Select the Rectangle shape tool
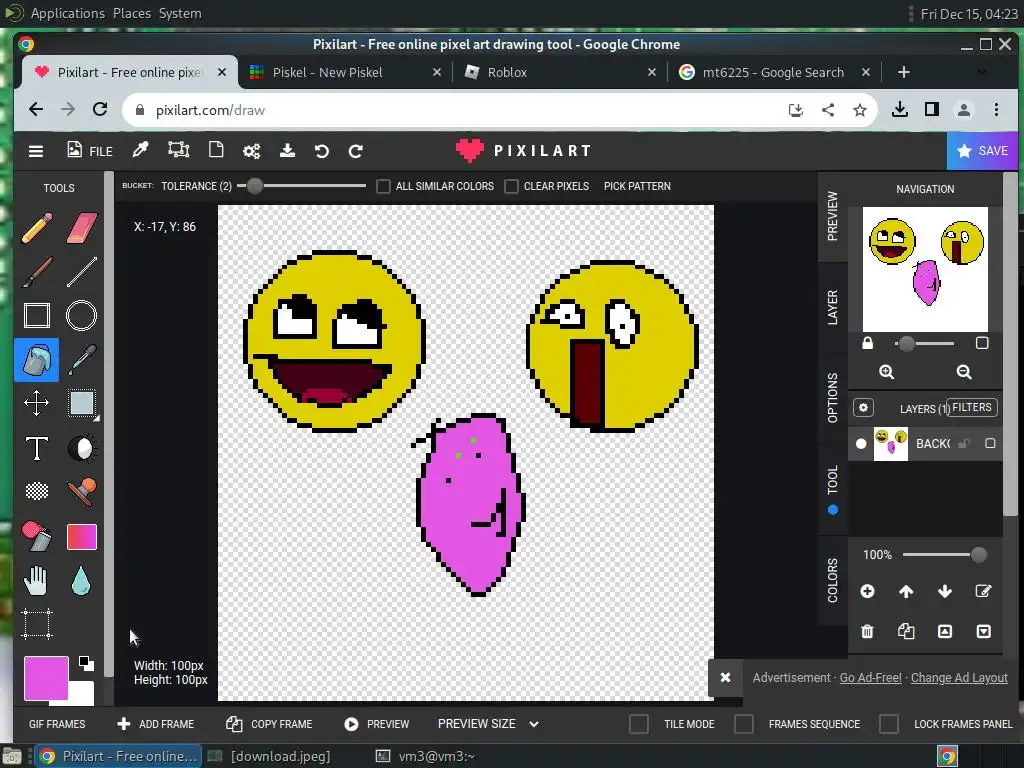Image resolution: width=1024 pixels, height=768 pixels. (37, 315)
